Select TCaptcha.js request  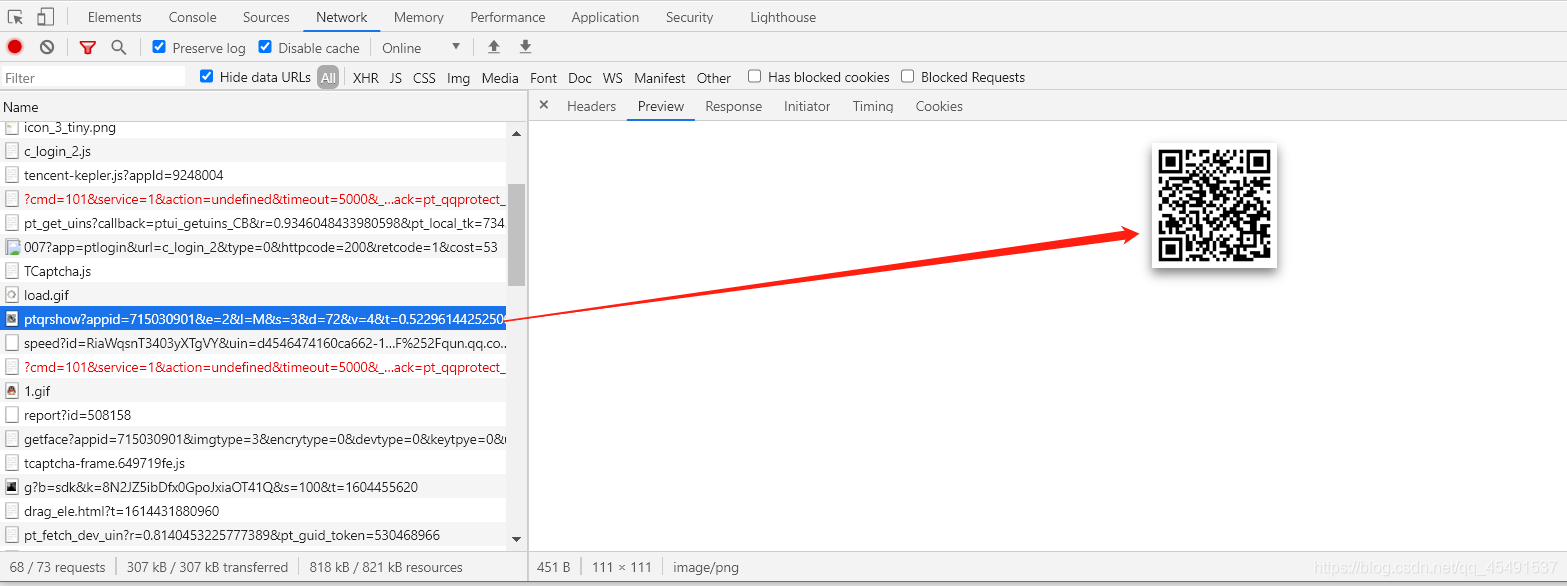pyautogui.click(x=253, y=271)
